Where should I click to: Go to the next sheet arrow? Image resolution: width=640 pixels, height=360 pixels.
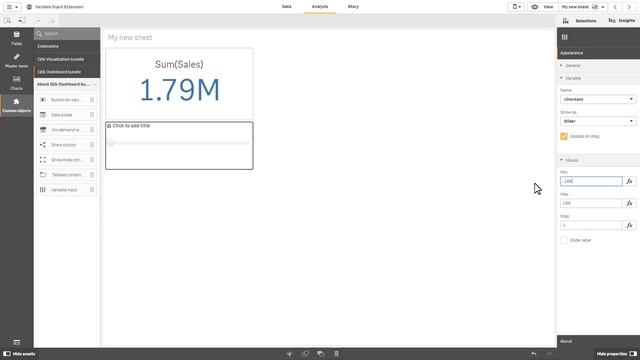629,7
